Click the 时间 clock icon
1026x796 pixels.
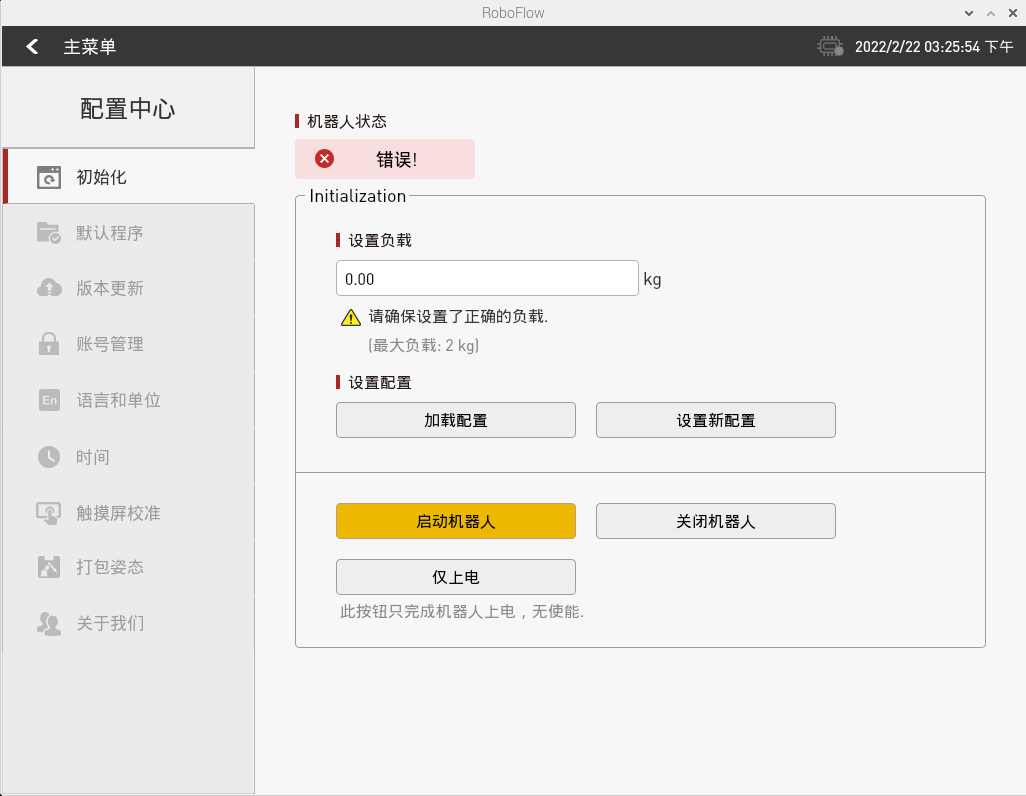click(49, 457)
